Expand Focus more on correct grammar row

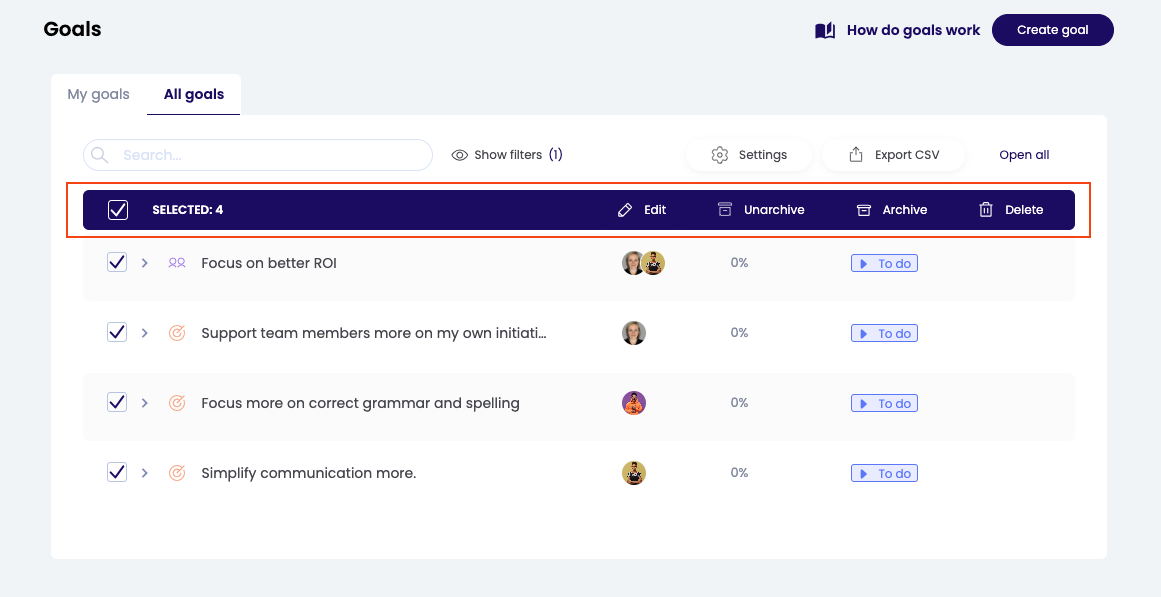145,403
